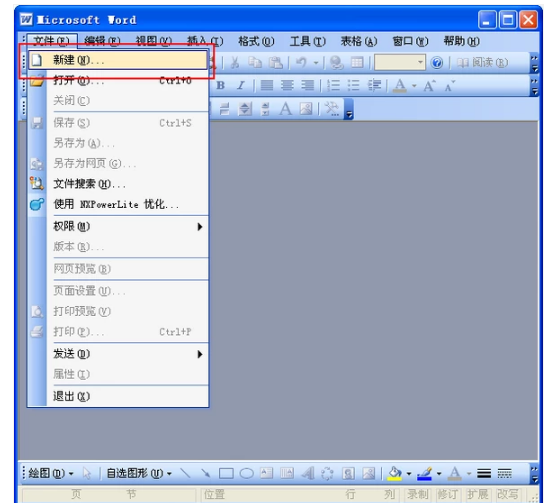This screenshot has width=547, height=503.
Task: Click the numbered list icon
Action: pyautogui.click(x=334, y=85)
